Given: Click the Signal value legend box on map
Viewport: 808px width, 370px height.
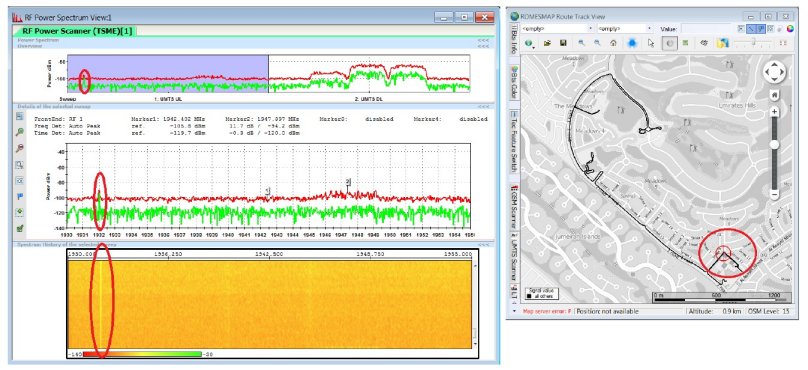Looking at the screenshot, I should (541, 294).
